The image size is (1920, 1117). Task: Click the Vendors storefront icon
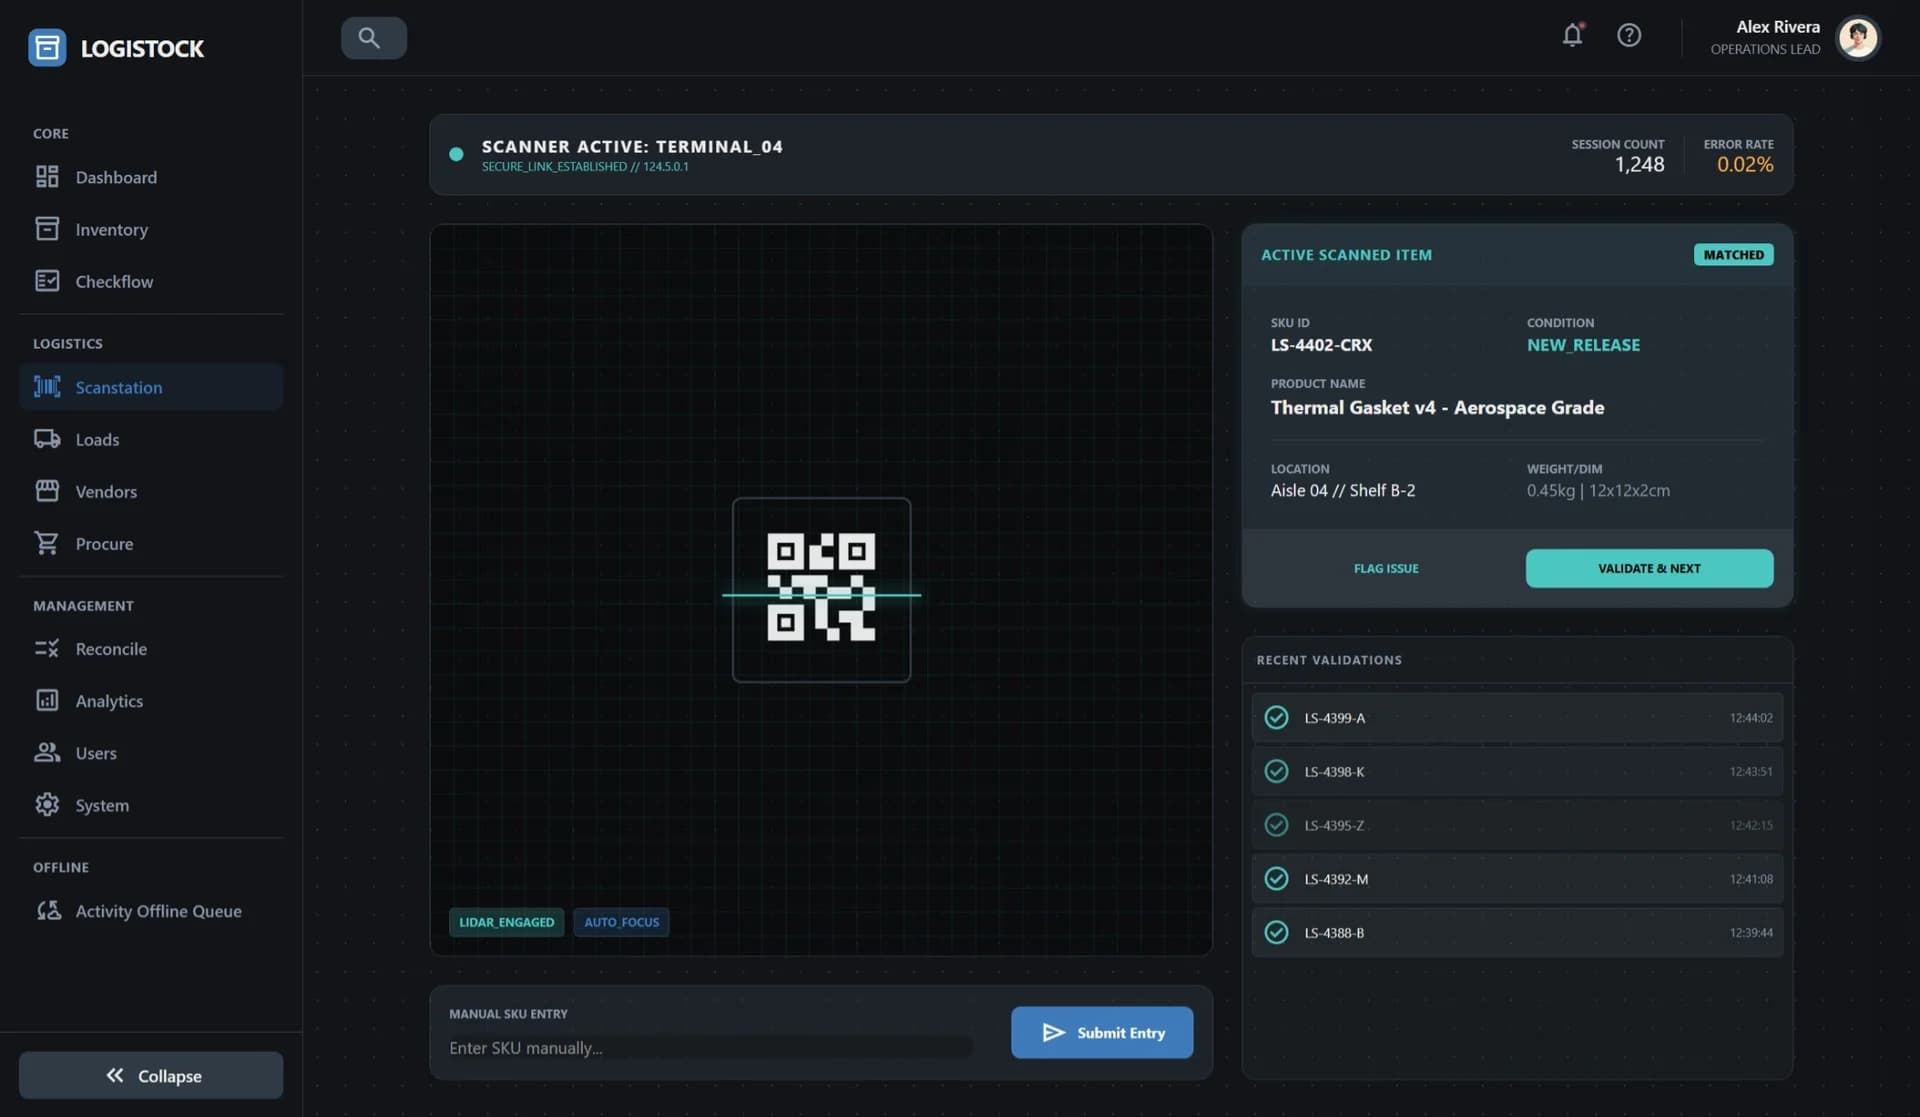47,491
